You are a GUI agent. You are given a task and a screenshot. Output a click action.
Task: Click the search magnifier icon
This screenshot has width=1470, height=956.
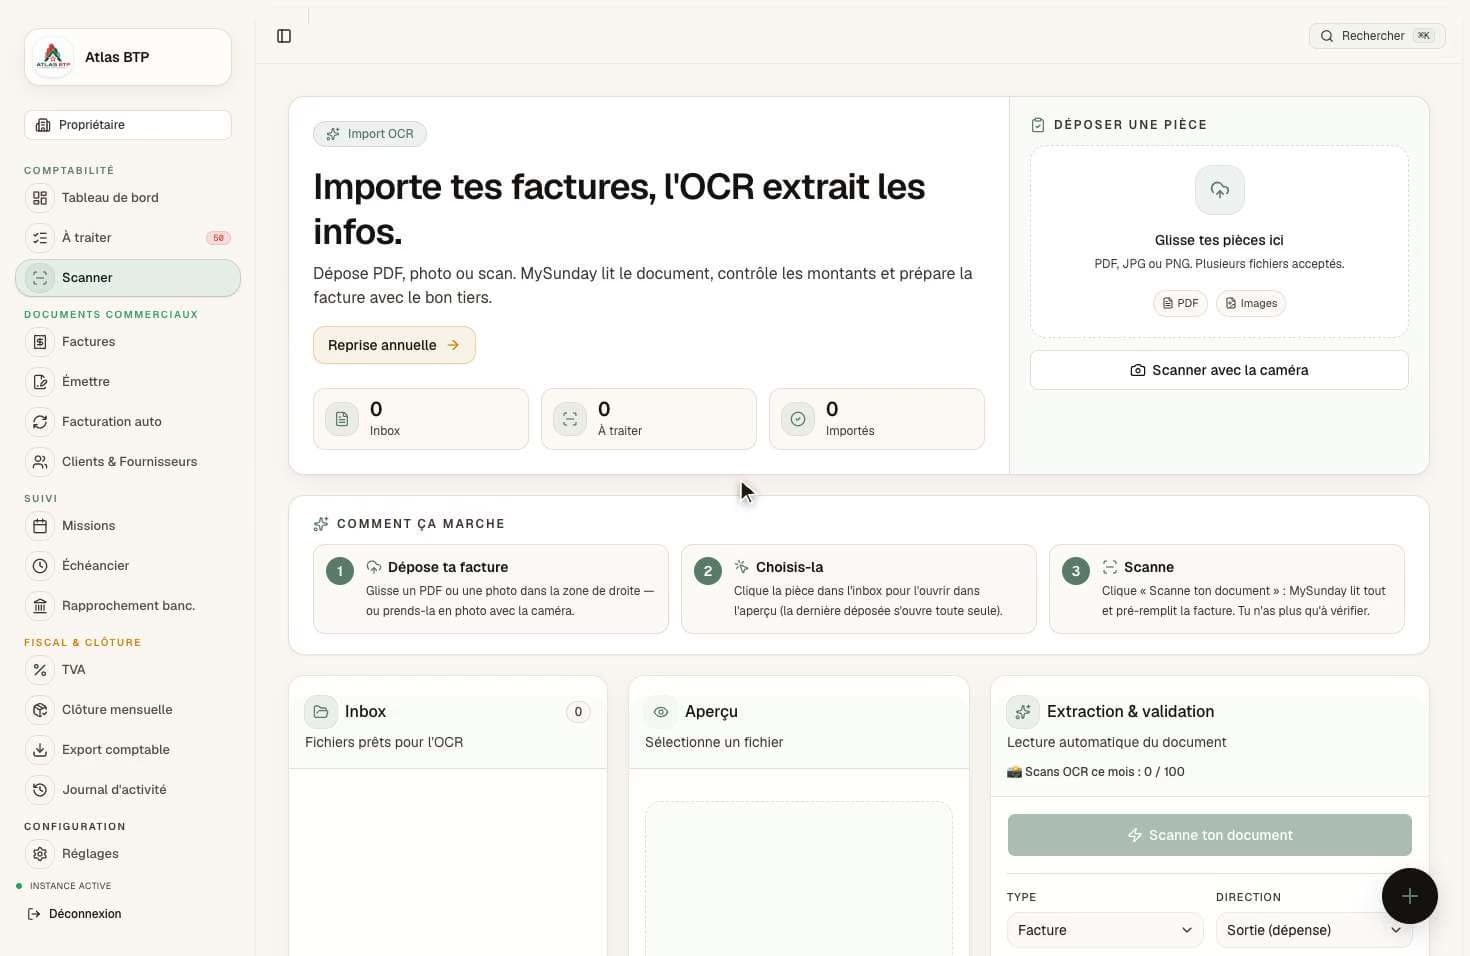1327,36
